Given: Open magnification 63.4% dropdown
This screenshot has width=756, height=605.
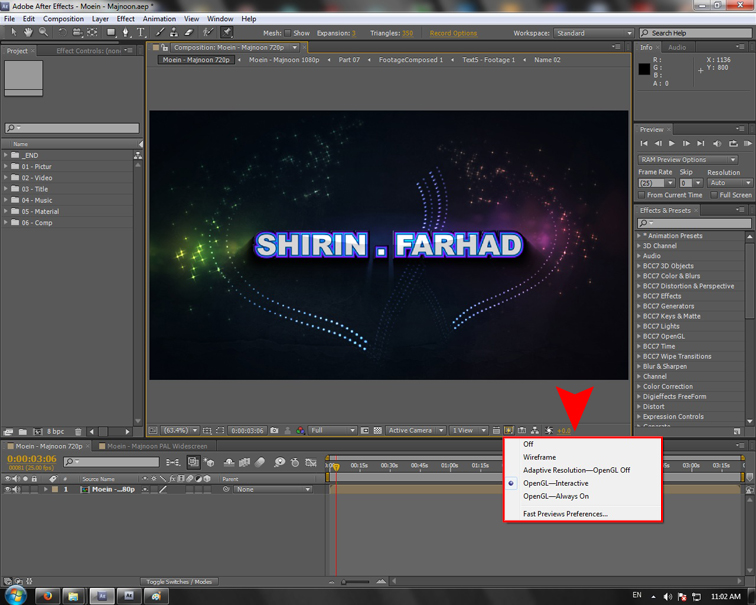Looking at the screenshot, I should (180, 430).
